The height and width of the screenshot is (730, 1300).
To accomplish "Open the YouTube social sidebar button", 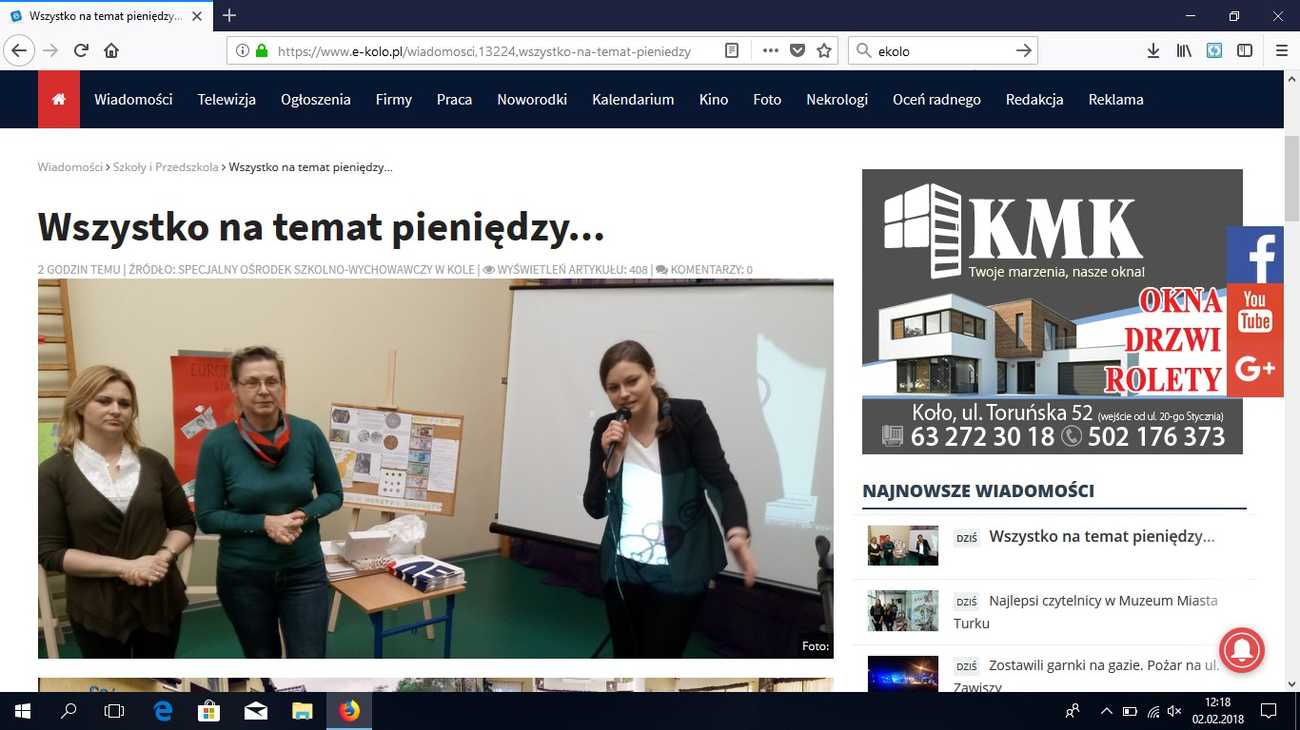I will (1255, 312).
